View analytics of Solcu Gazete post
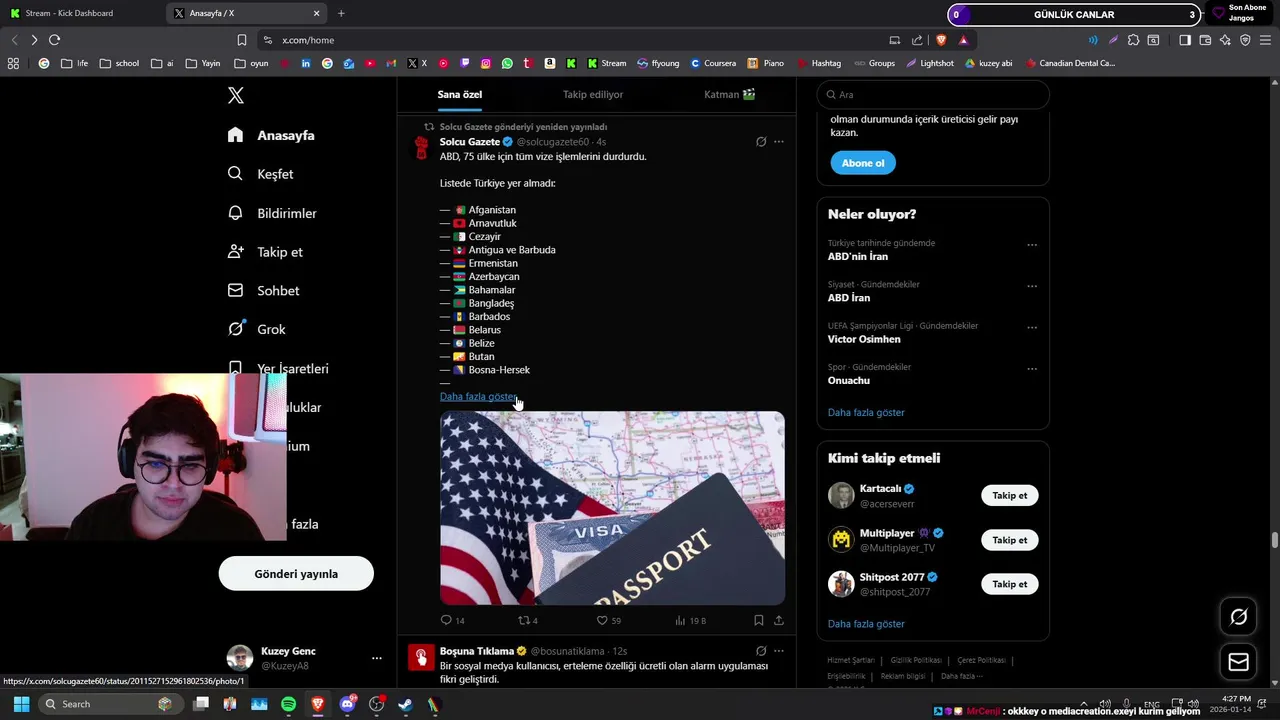 [x=690, y=620]
